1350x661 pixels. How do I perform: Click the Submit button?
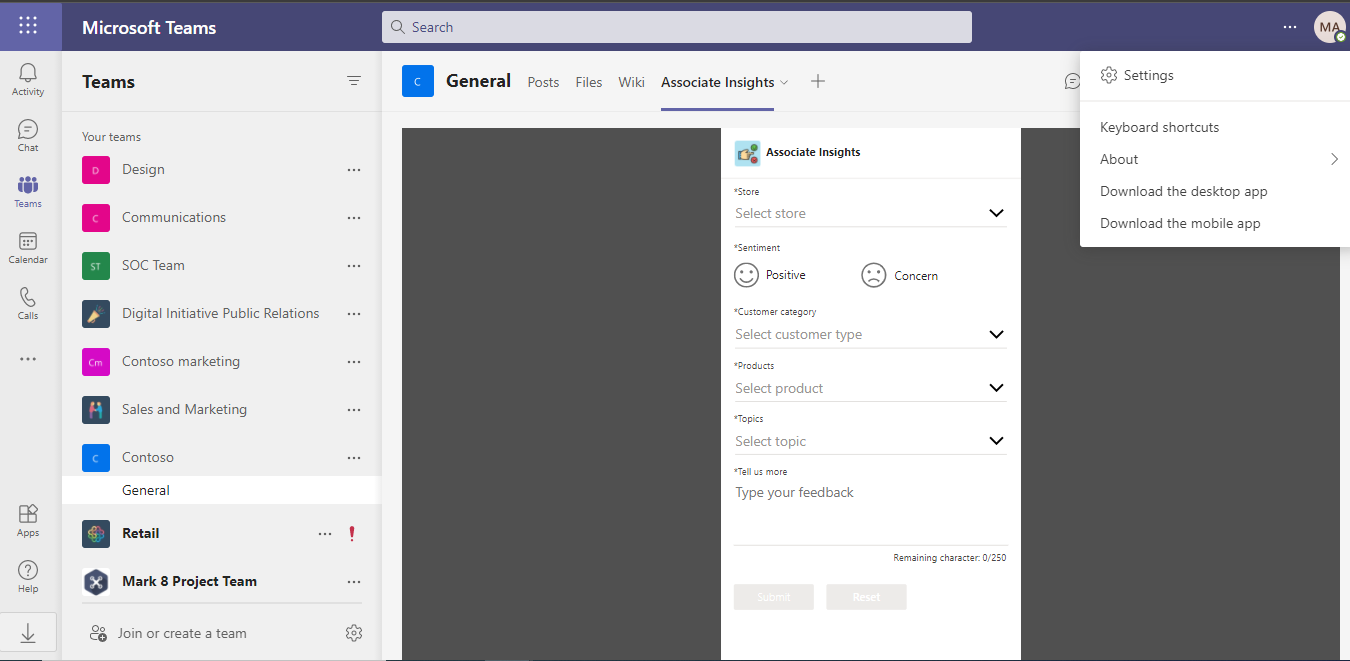coord(774,597)
